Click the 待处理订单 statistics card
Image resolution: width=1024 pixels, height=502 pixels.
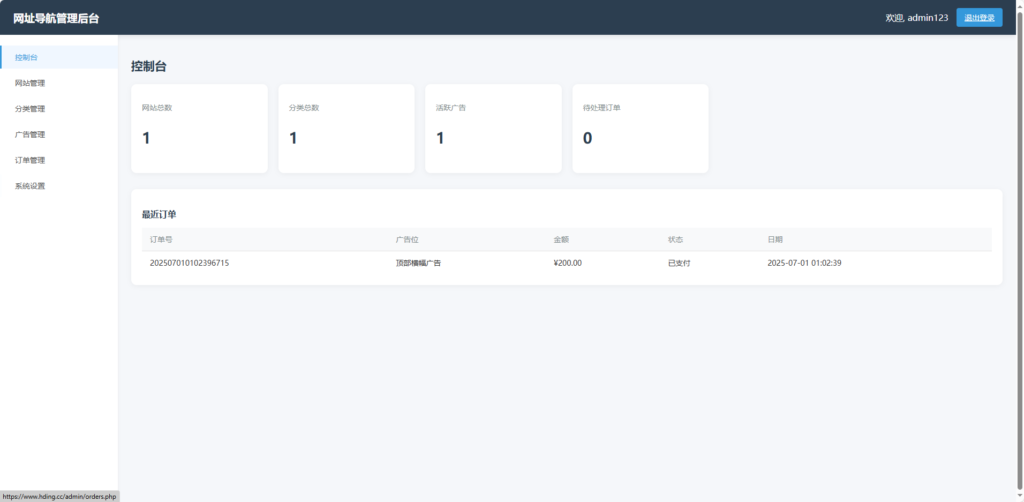click(640, 128)
